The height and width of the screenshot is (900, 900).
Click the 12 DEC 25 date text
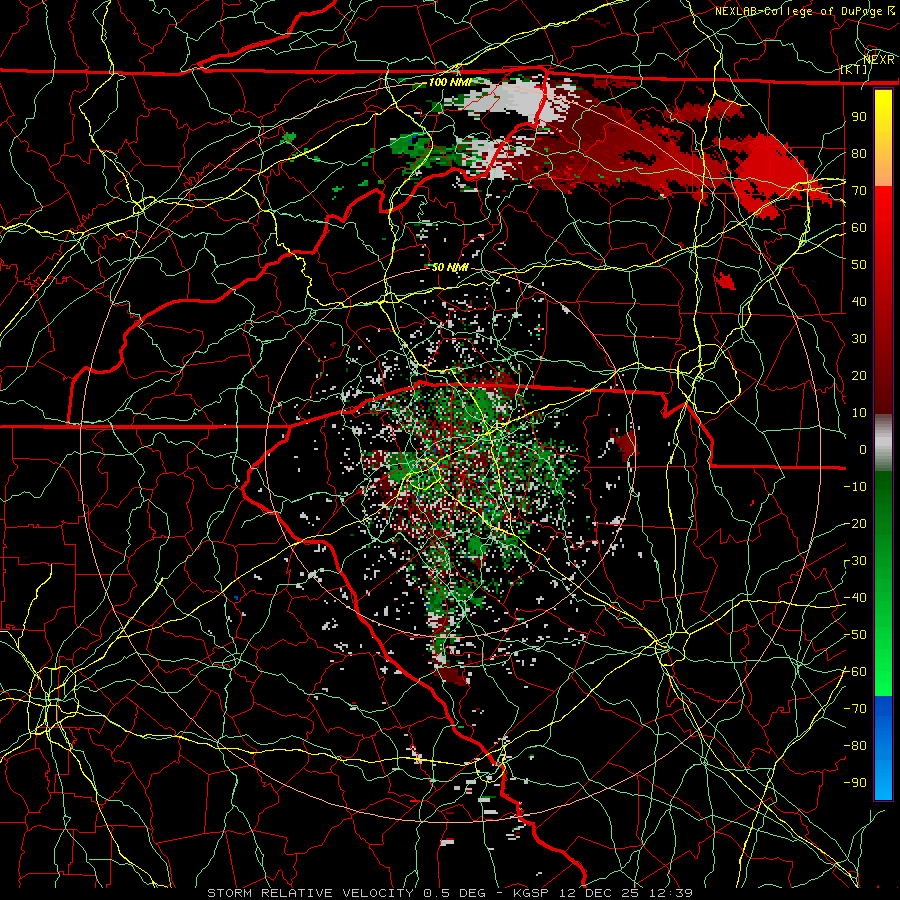(x=600, y=893)
